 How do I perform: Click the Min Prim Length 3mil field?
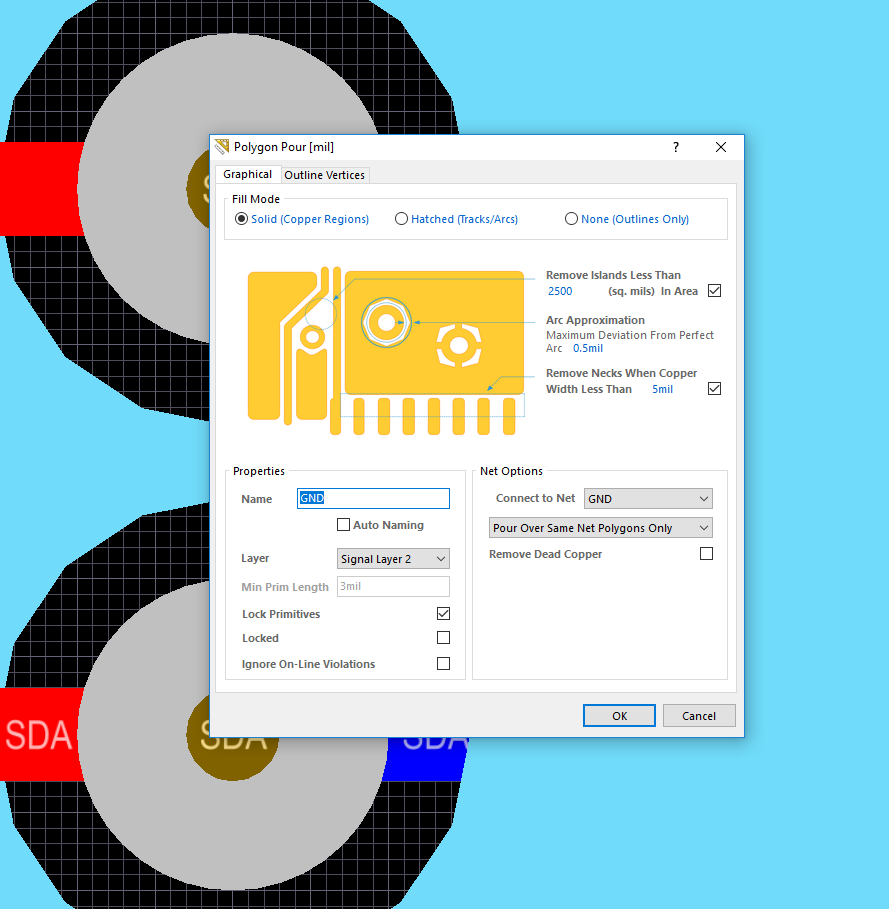393,586
